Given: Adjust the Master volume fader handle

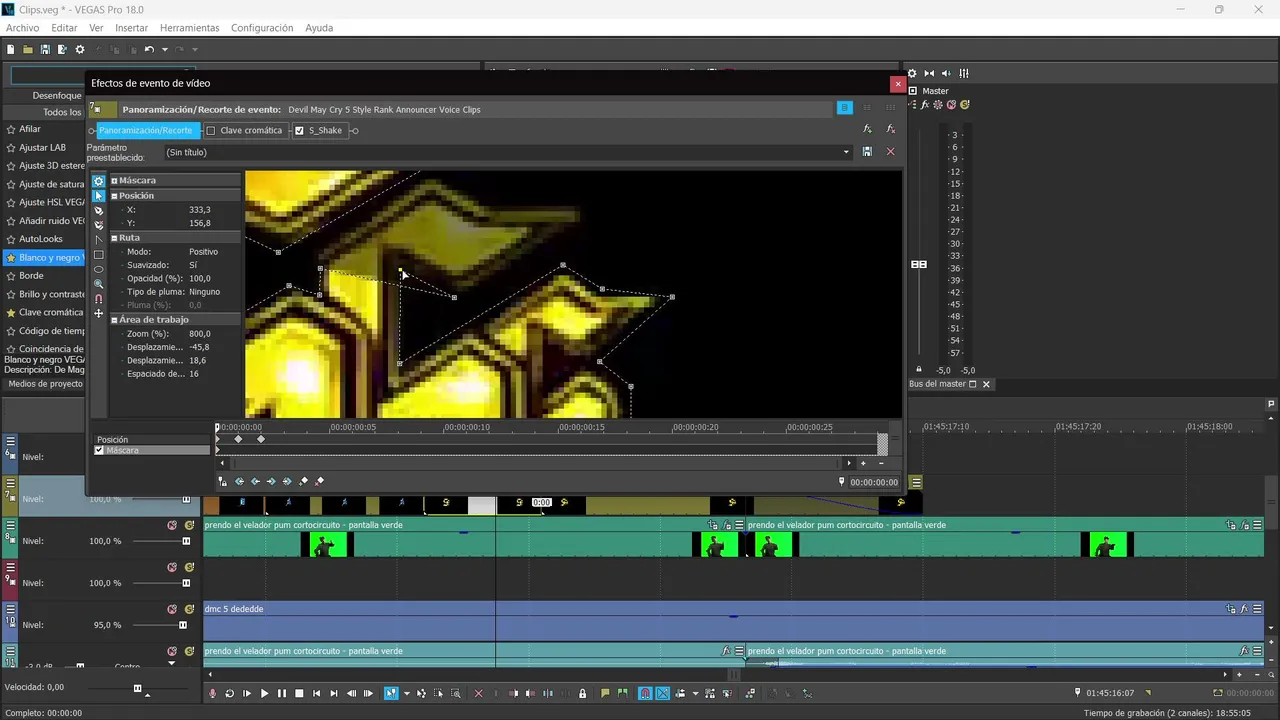Looking at the screenshot, I should (919, 264).
